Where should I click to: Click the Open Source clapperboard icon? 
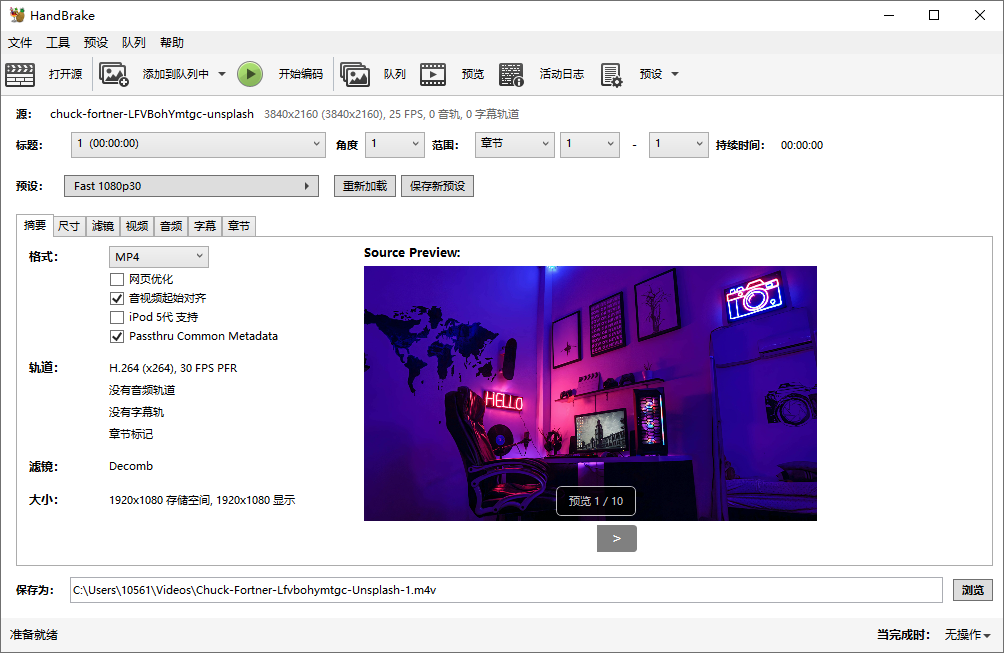20,74
